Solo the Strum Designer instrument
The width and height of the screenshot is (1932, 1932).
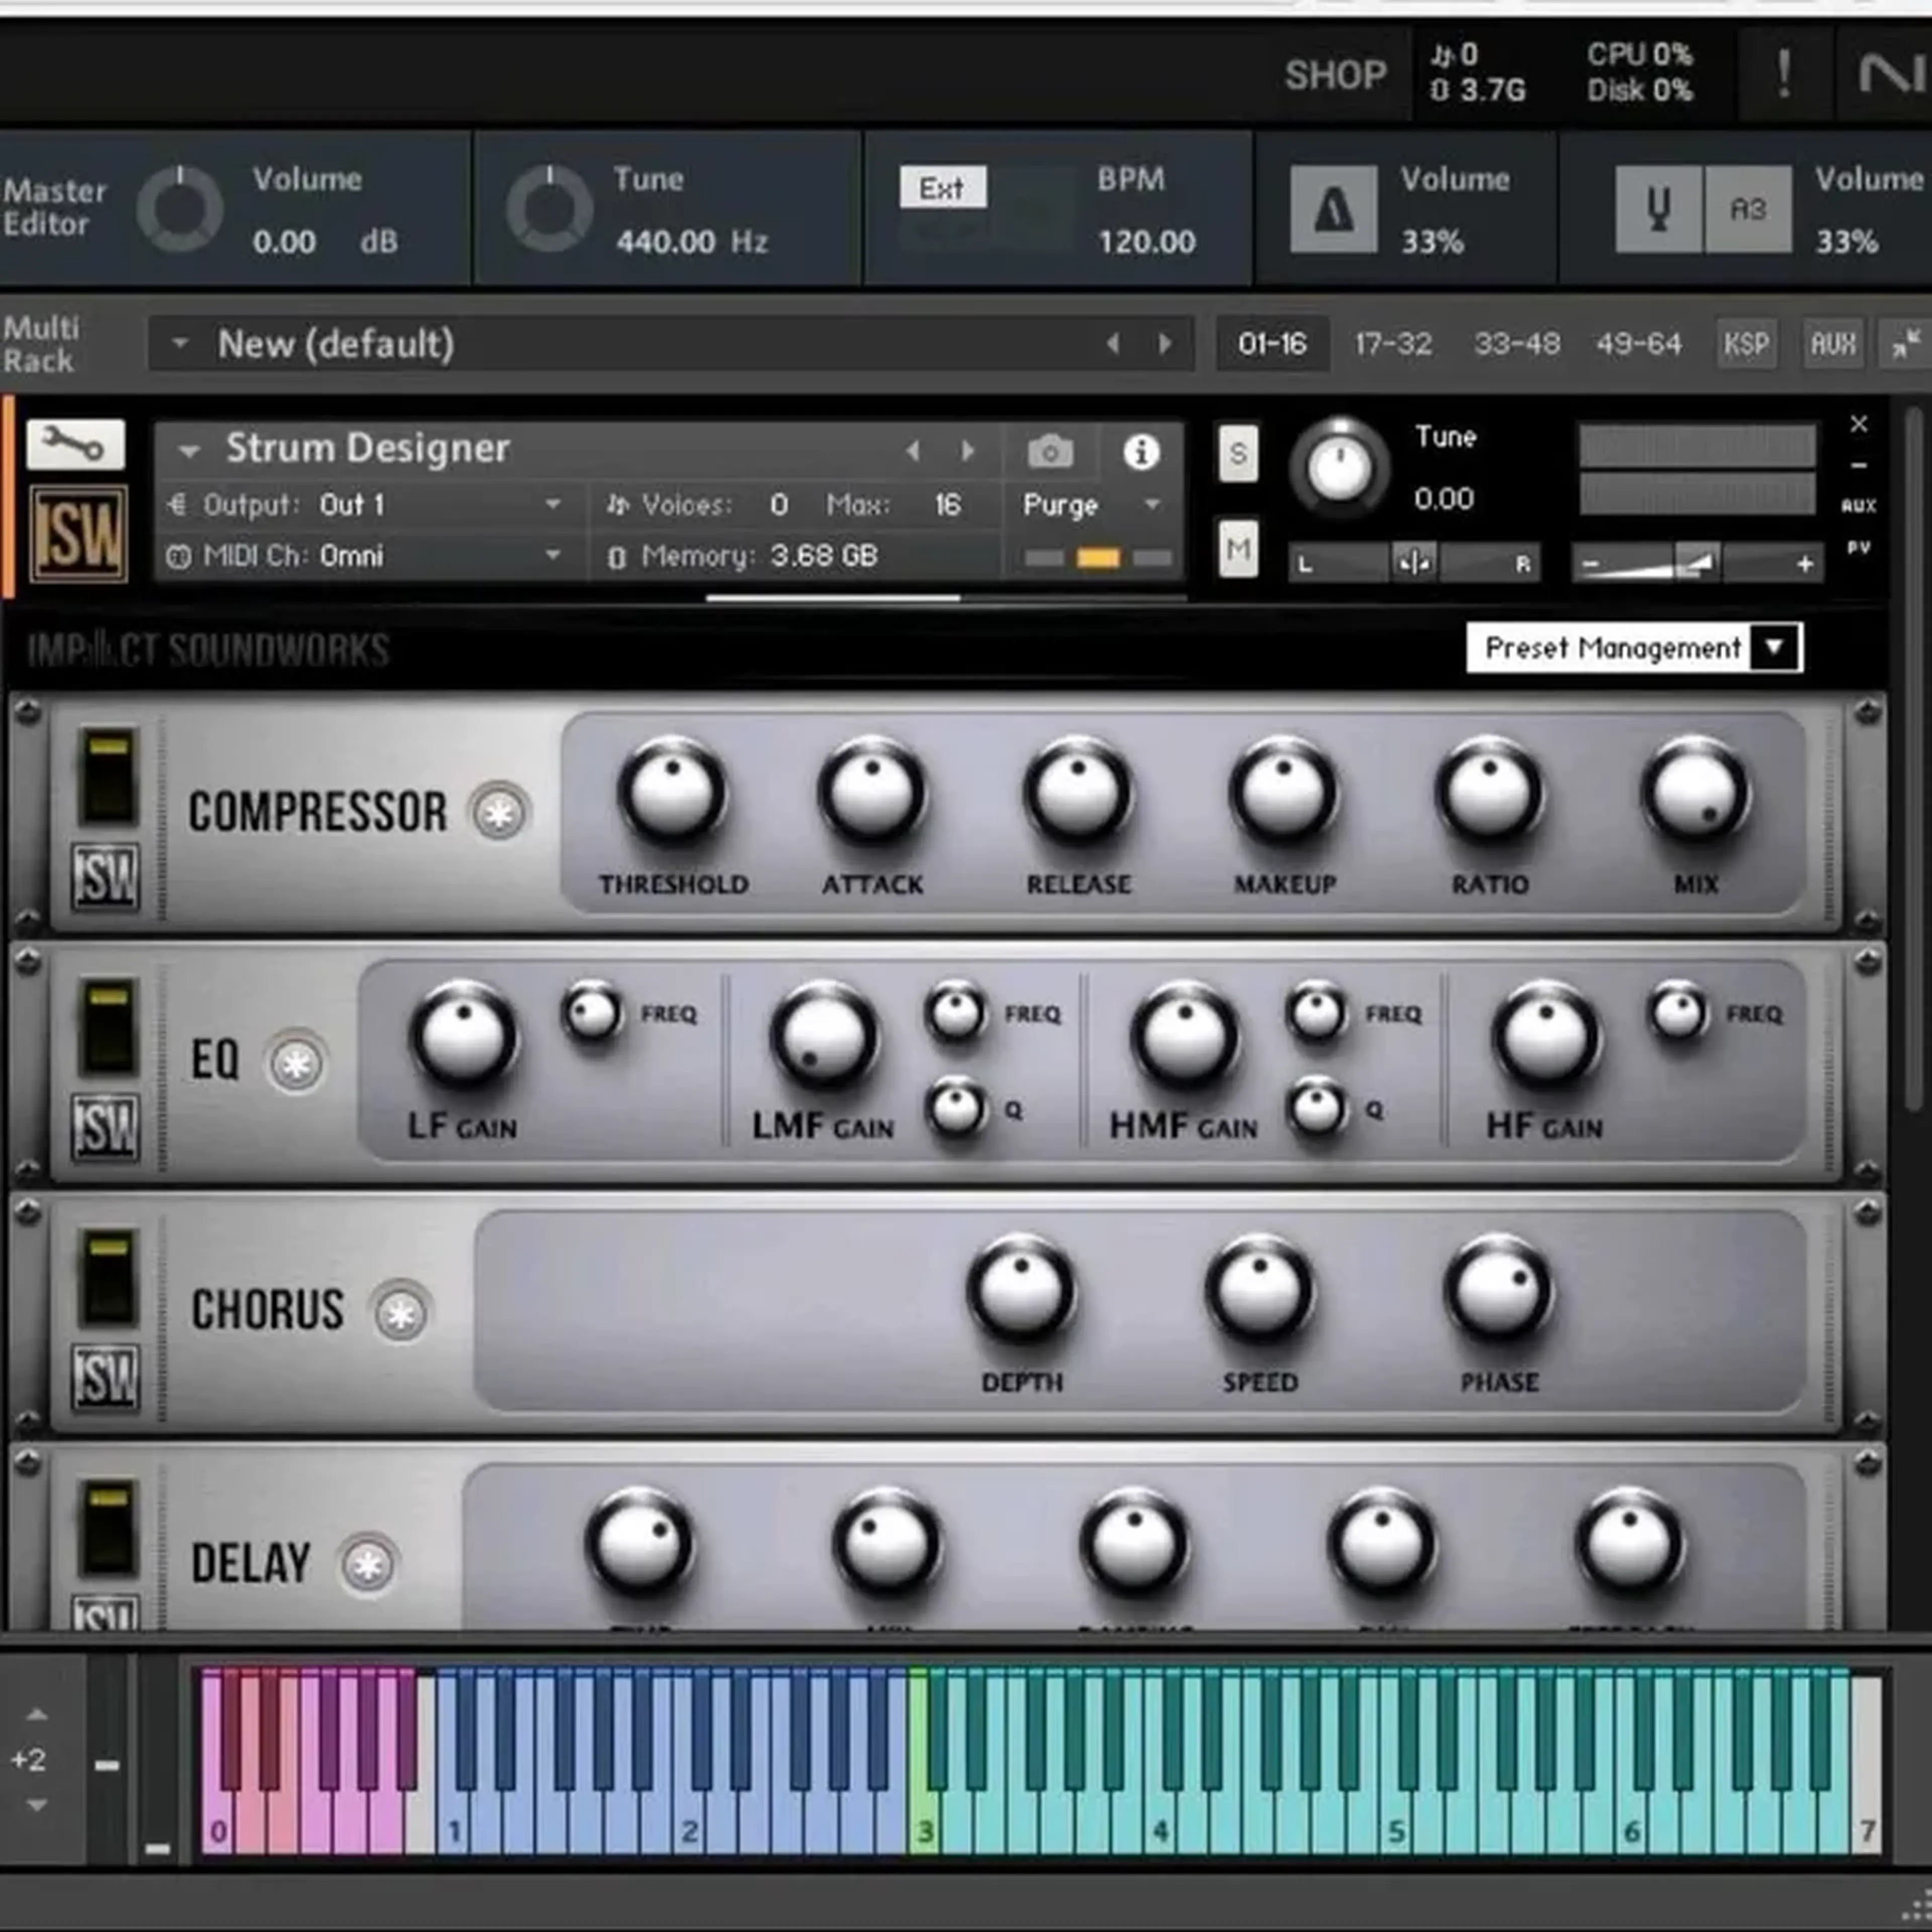tap(1238, 454)
